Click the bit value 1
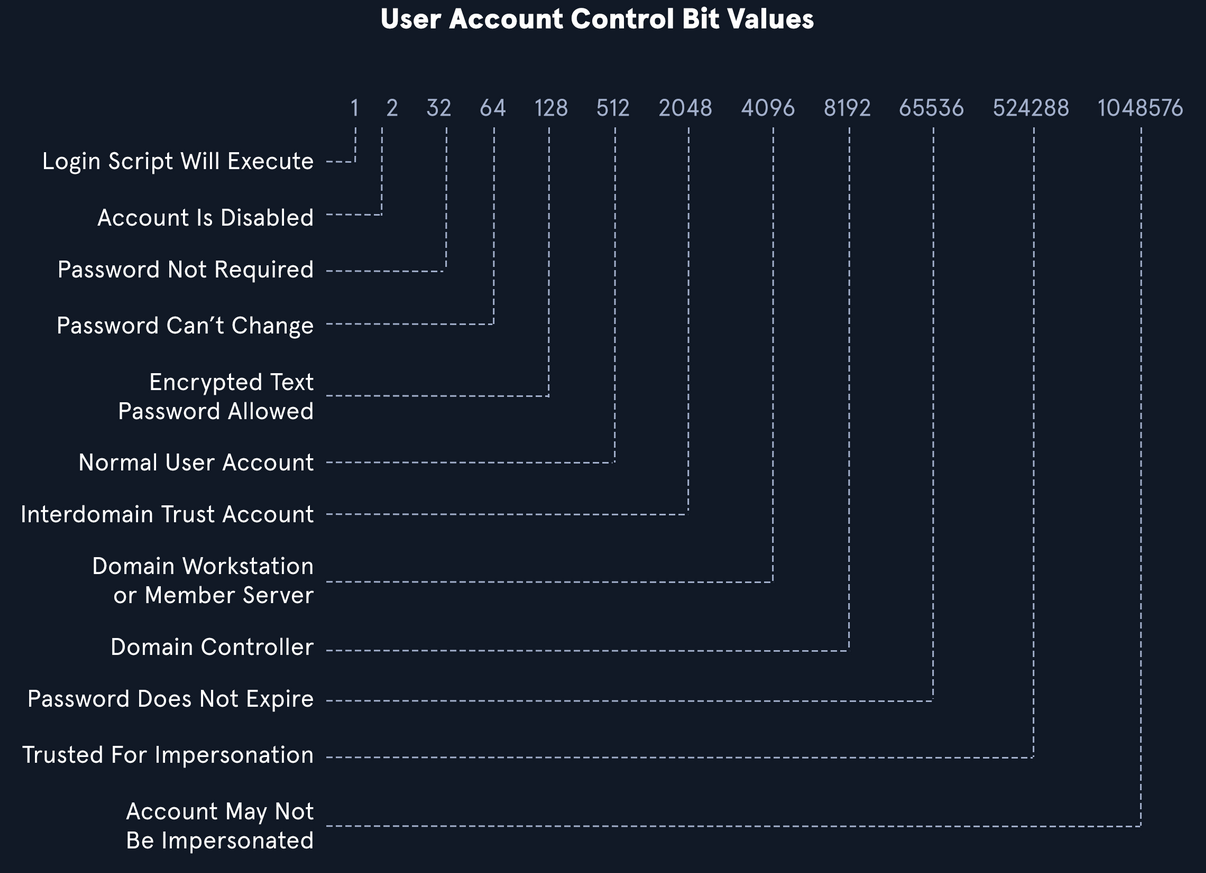Screen dimensions: 1206x873 (x=354, y=108)
